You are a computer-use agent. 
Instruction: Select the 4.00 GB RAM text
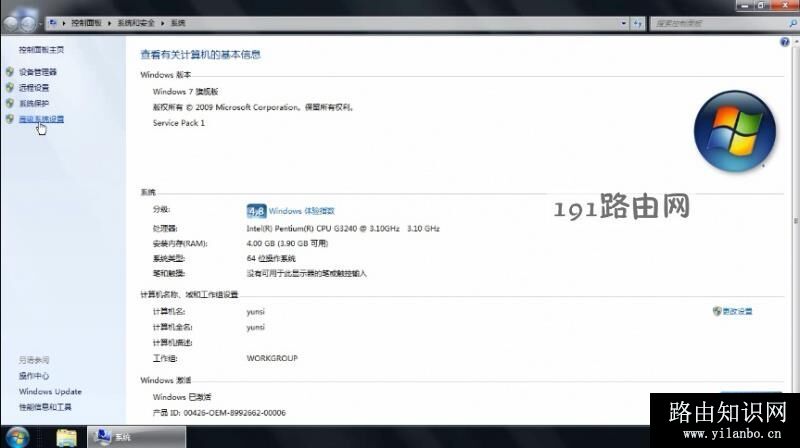(x=287, y=243)
